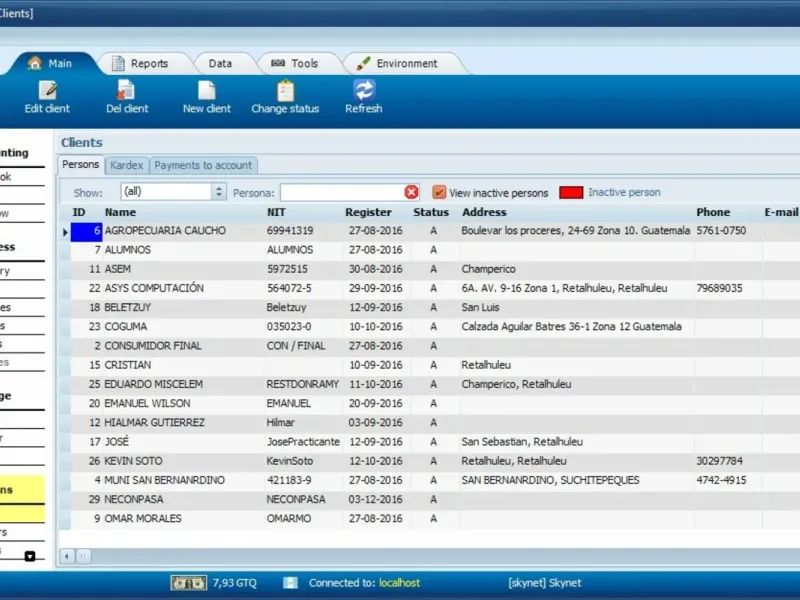Sort by the Phone column header

coord(713,212)
